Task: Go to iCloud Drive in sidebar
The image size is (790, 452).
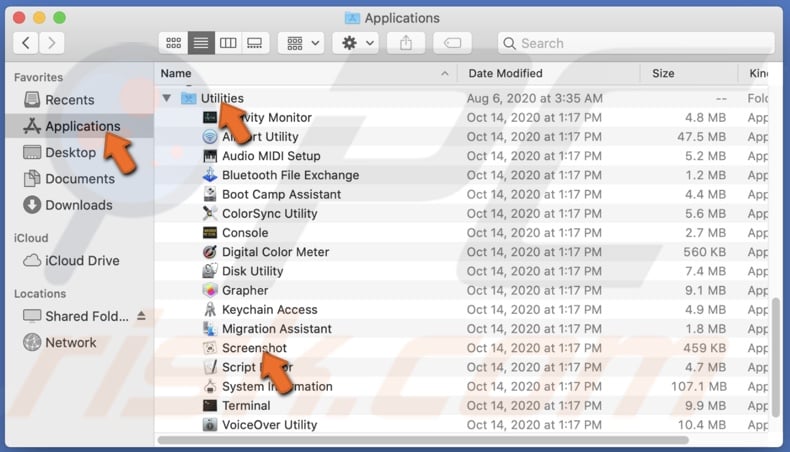Action: 82,261
